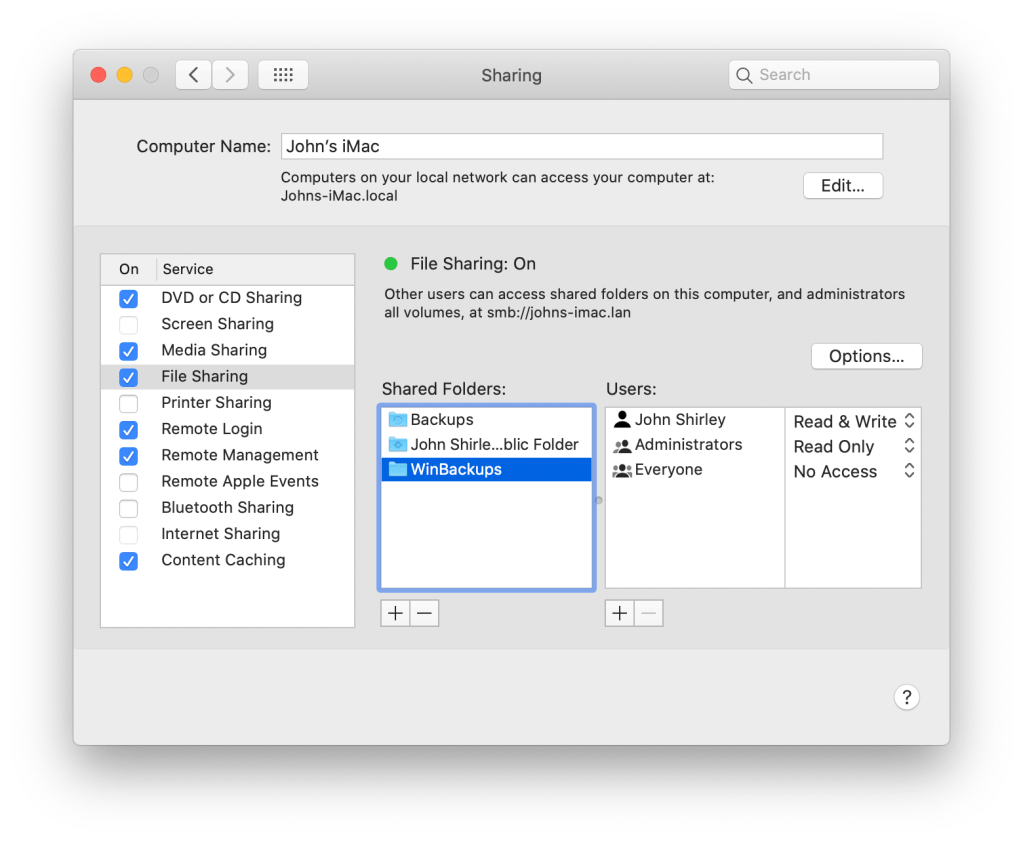Screen dimensions: 1023x842
Task: Click the back navigation arrow
Action: (x=194, y=75)
